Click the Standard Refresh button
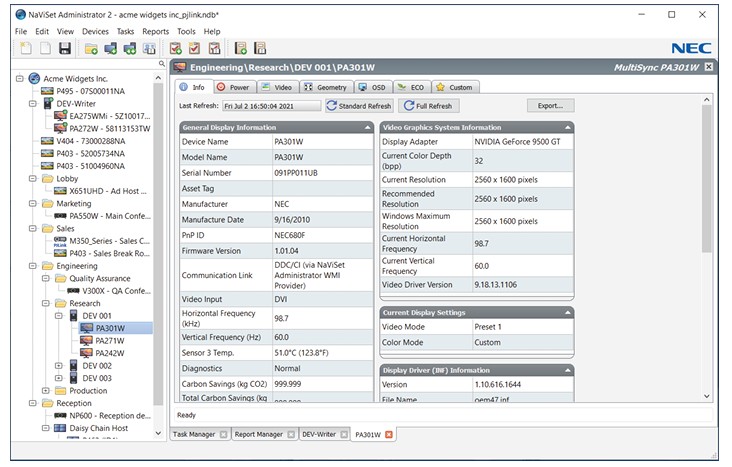 point(358,105)
